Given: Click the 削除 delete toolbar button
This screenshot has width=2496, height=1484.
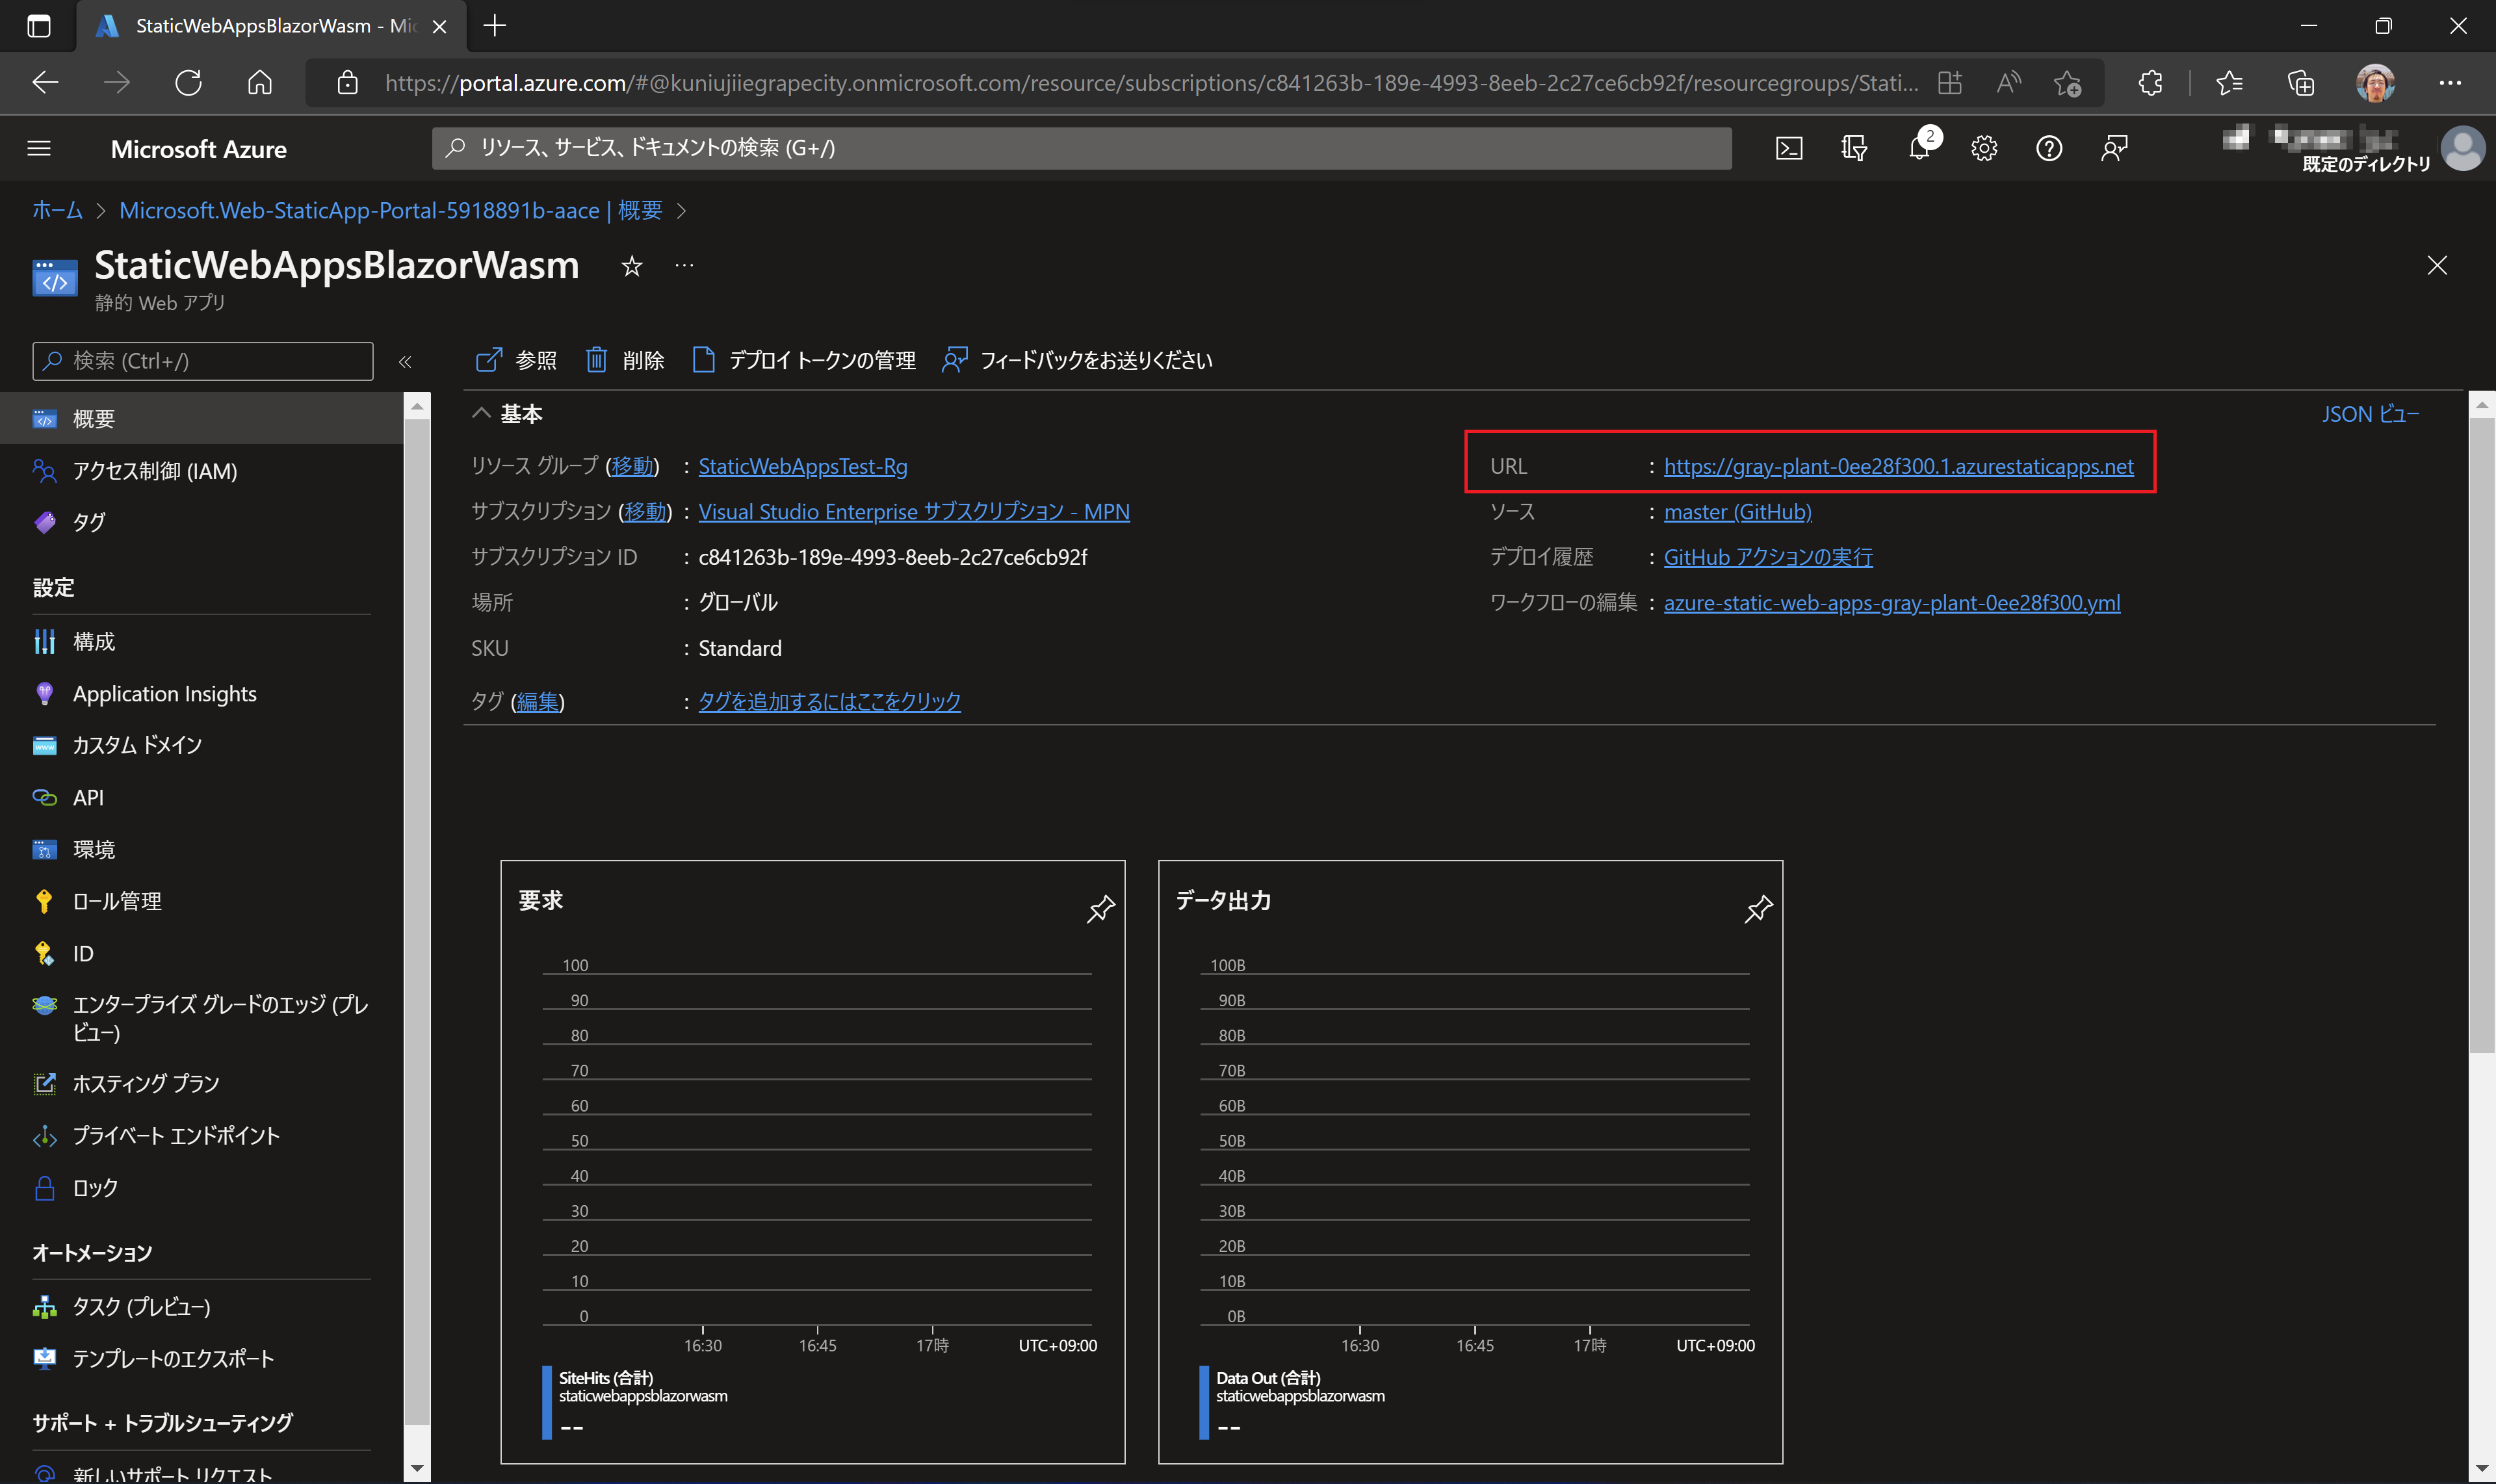Looking at the screenshot, I should [625, 360].
